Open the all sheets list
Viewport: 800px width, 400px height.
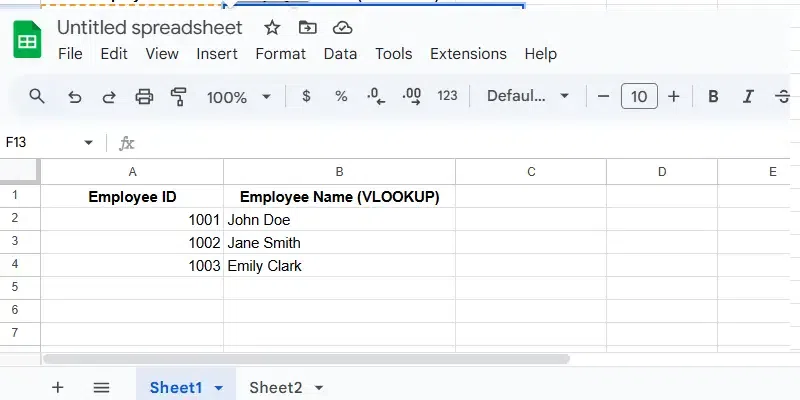(x=102, y=388)
